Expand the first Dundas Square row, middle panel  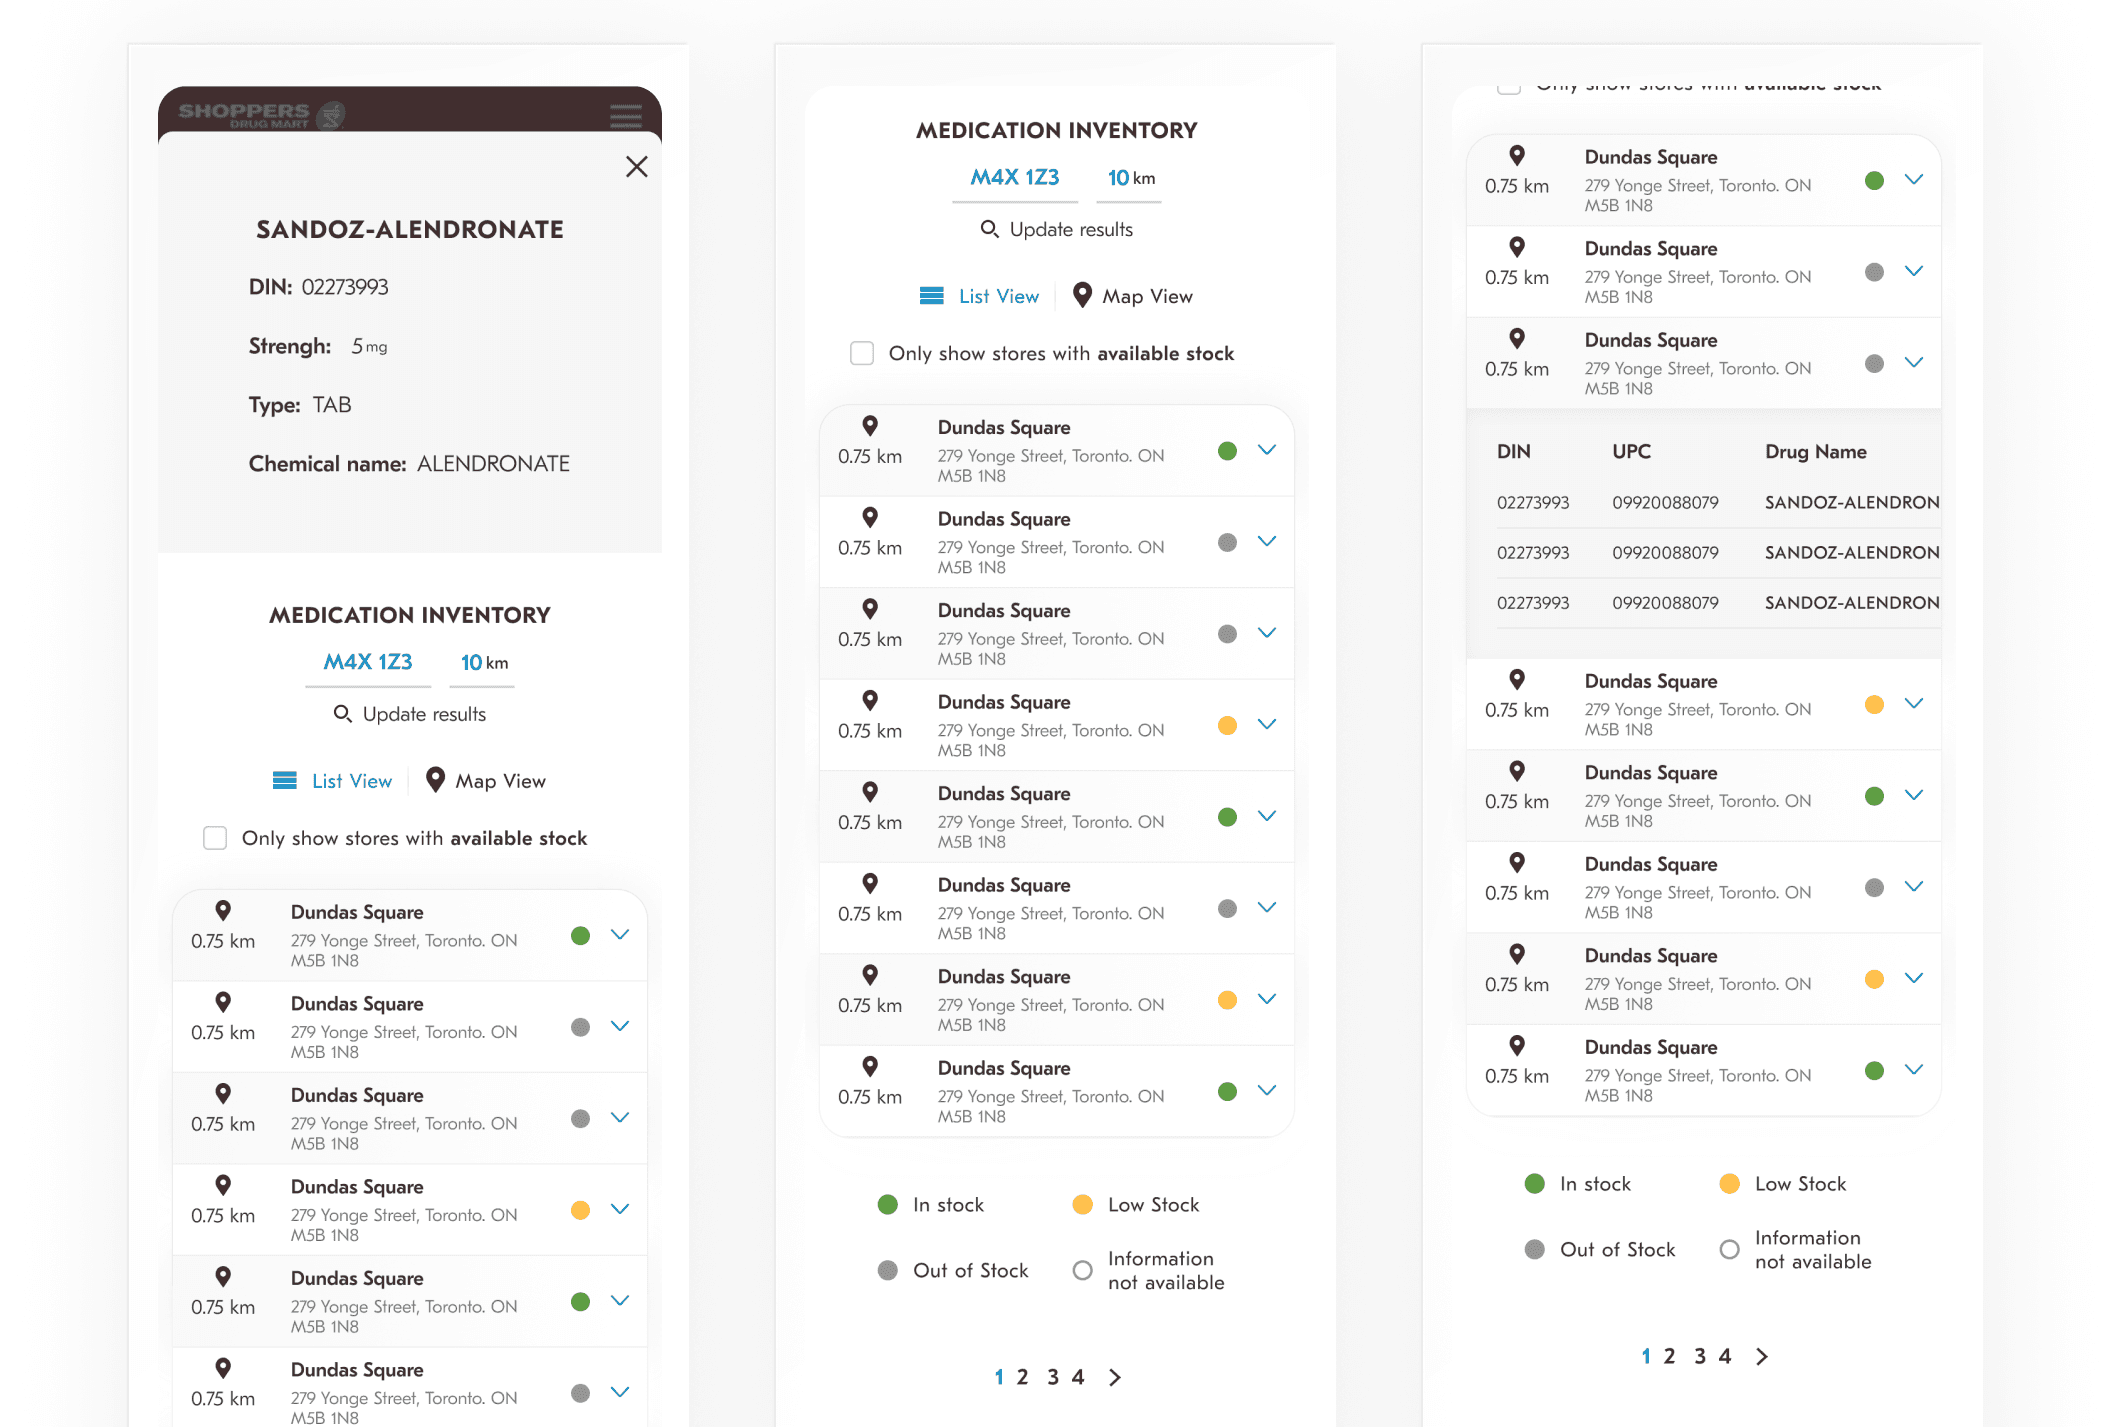tap(1267, 450)
